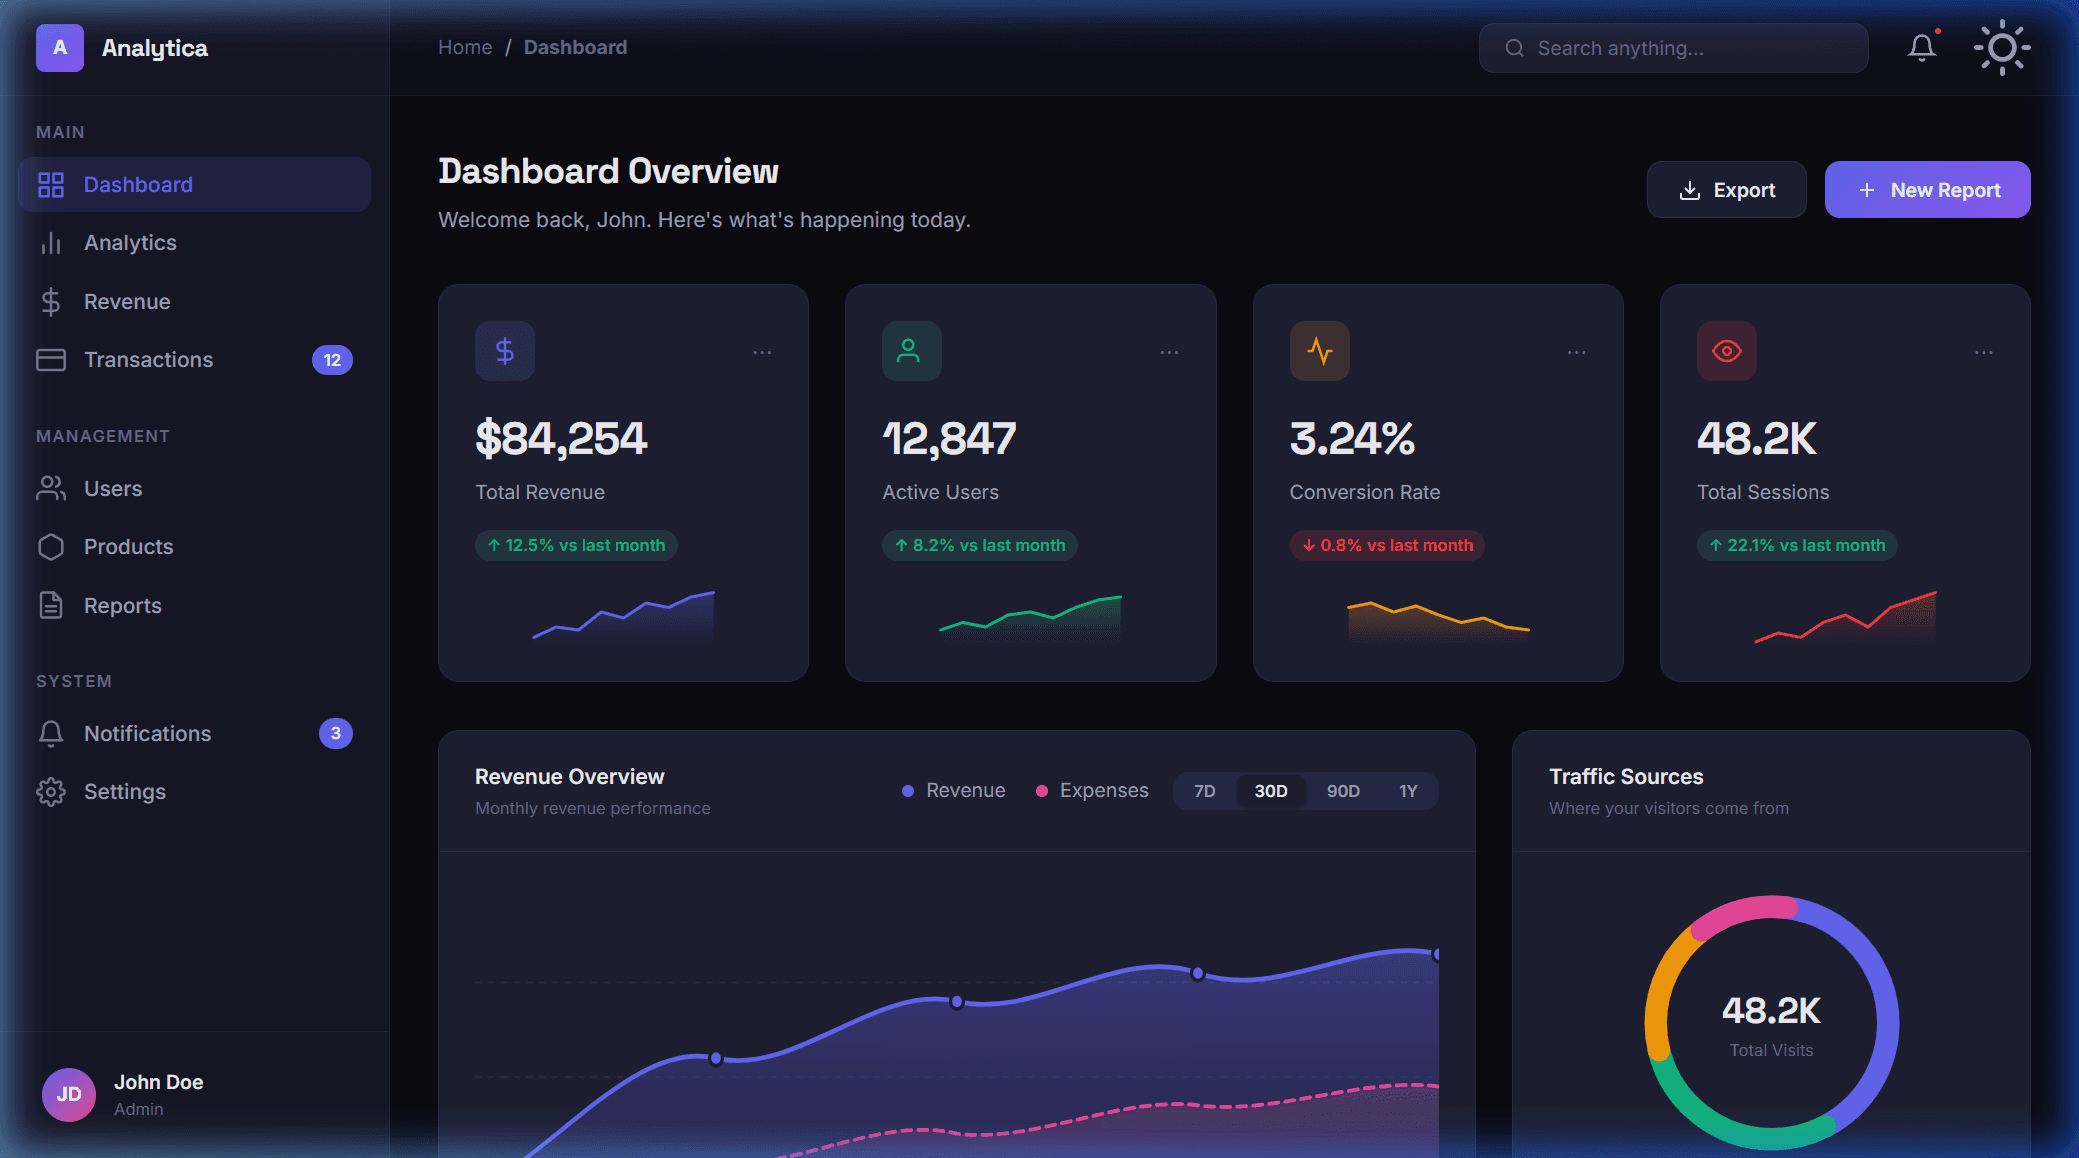Select the Revenue sidebar icon

pos(51,301)
